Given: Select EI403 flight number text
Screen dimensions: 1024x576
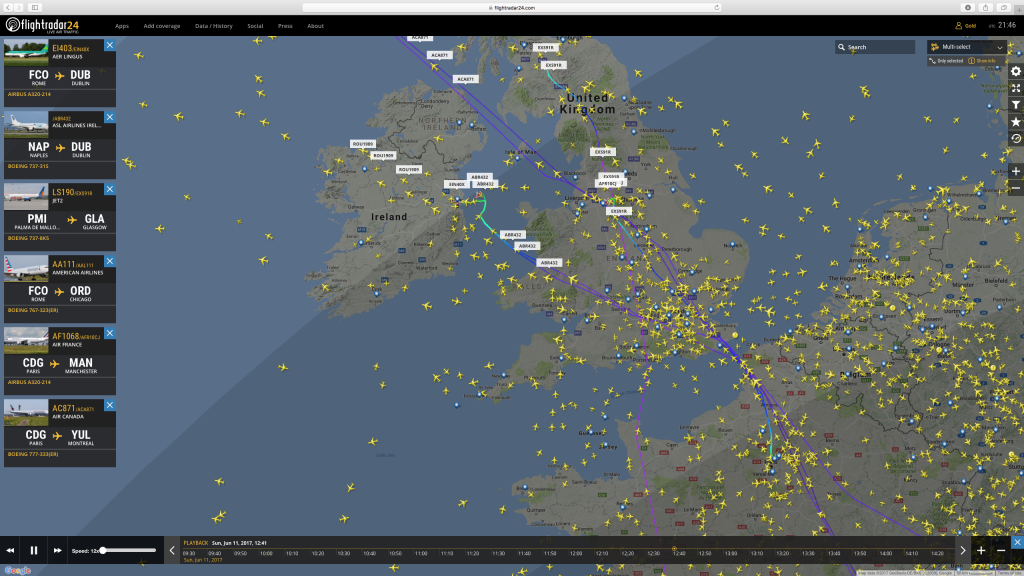Looking at the screenshot, I should (x=61, y=48).
